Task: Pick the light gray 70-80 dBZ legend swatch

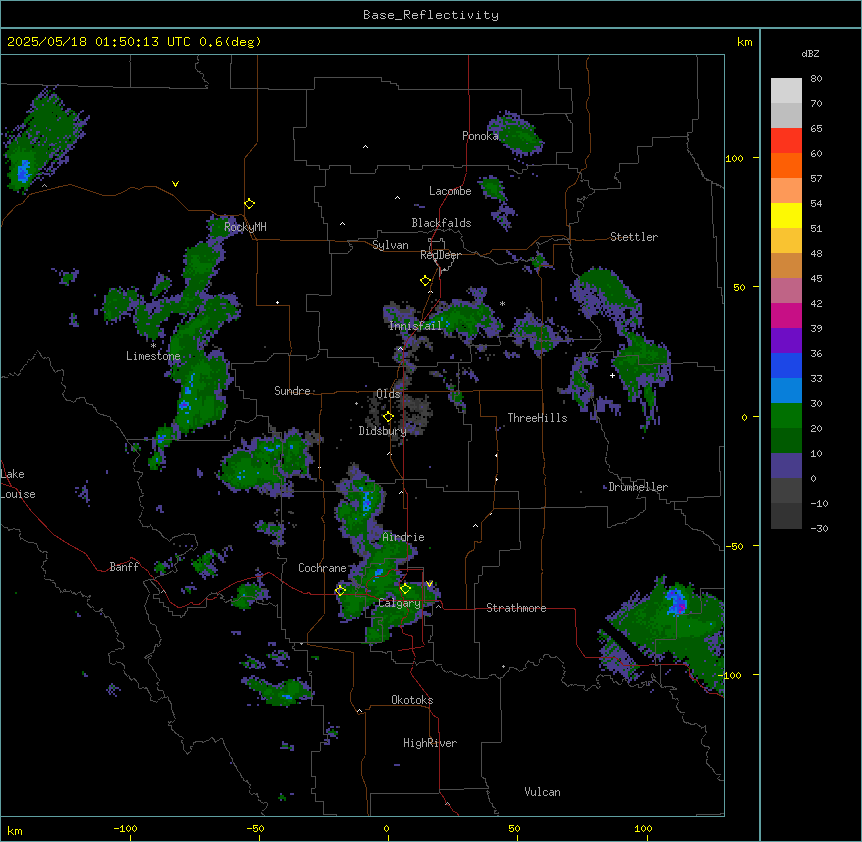Action: [786, 90]
